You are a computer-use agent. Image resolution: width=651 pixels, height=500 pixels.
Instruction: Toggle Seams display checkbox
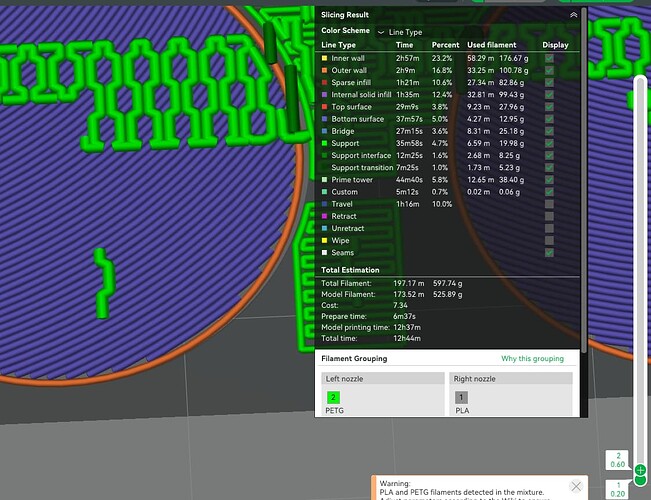(549, 252)
